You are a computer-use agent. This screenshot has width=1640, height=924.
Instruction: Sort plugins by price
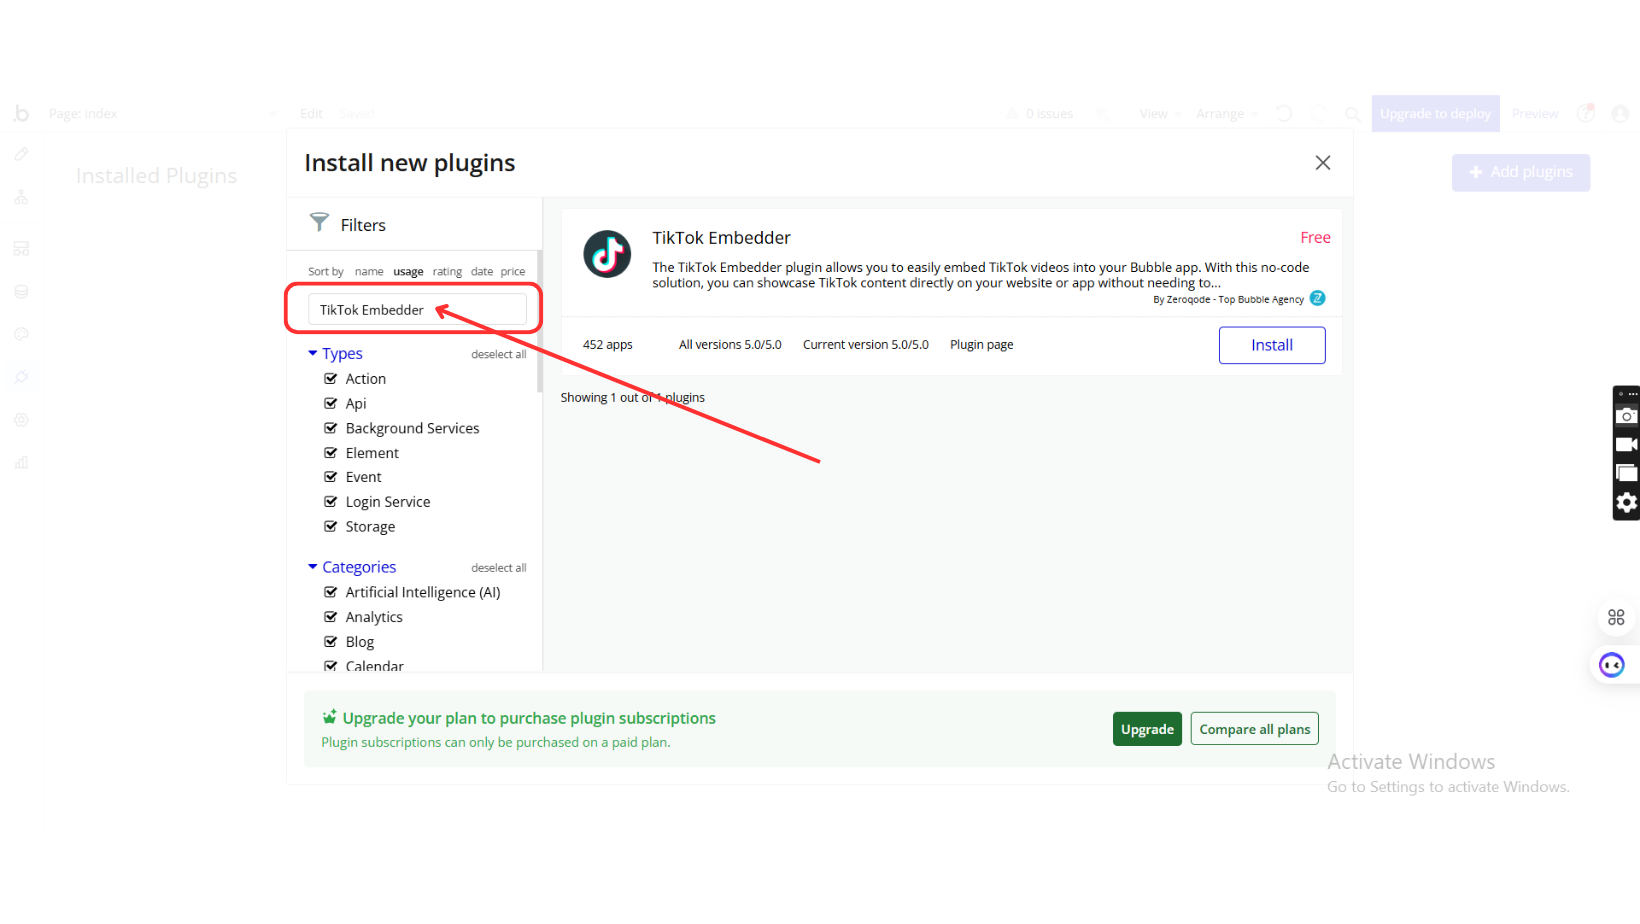(512, 272)
